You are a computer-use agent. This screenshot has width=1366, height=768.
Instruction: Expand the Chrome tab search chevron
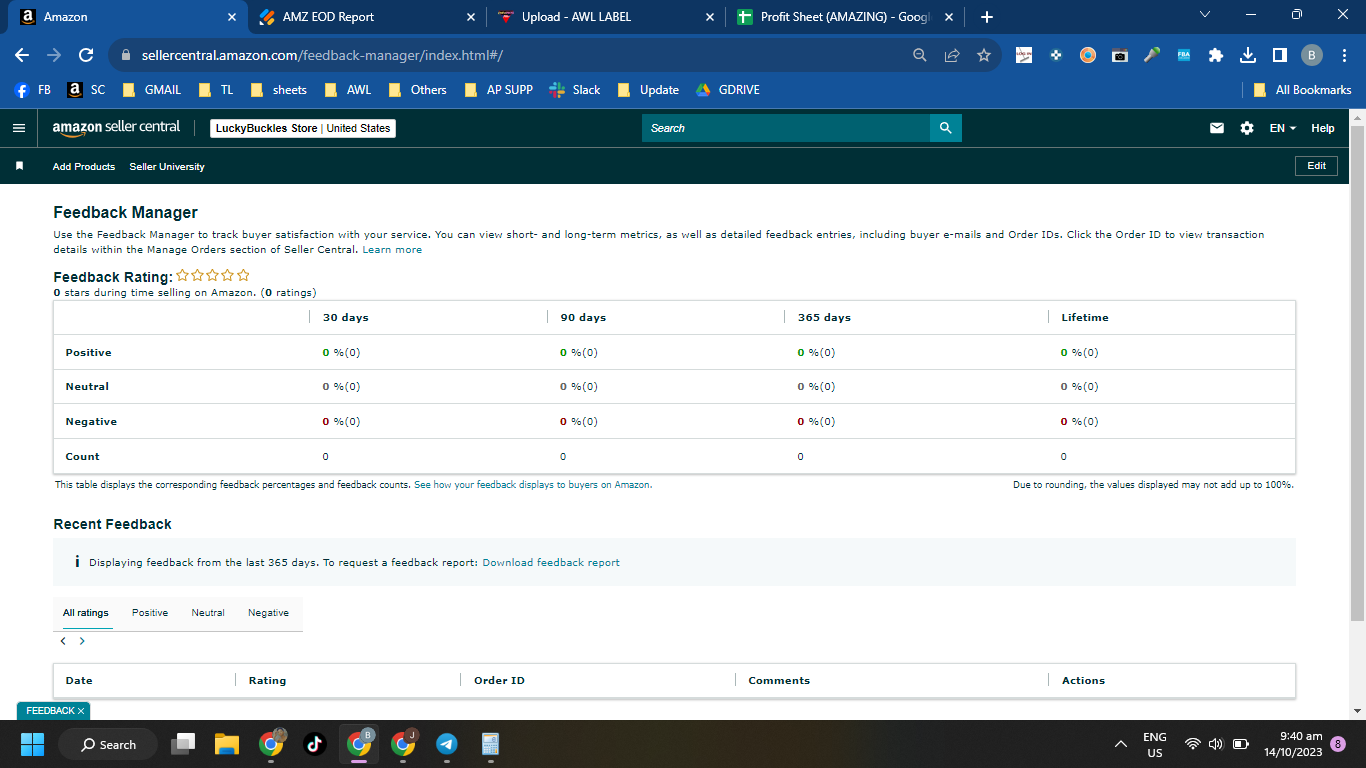coord(1204,15)
